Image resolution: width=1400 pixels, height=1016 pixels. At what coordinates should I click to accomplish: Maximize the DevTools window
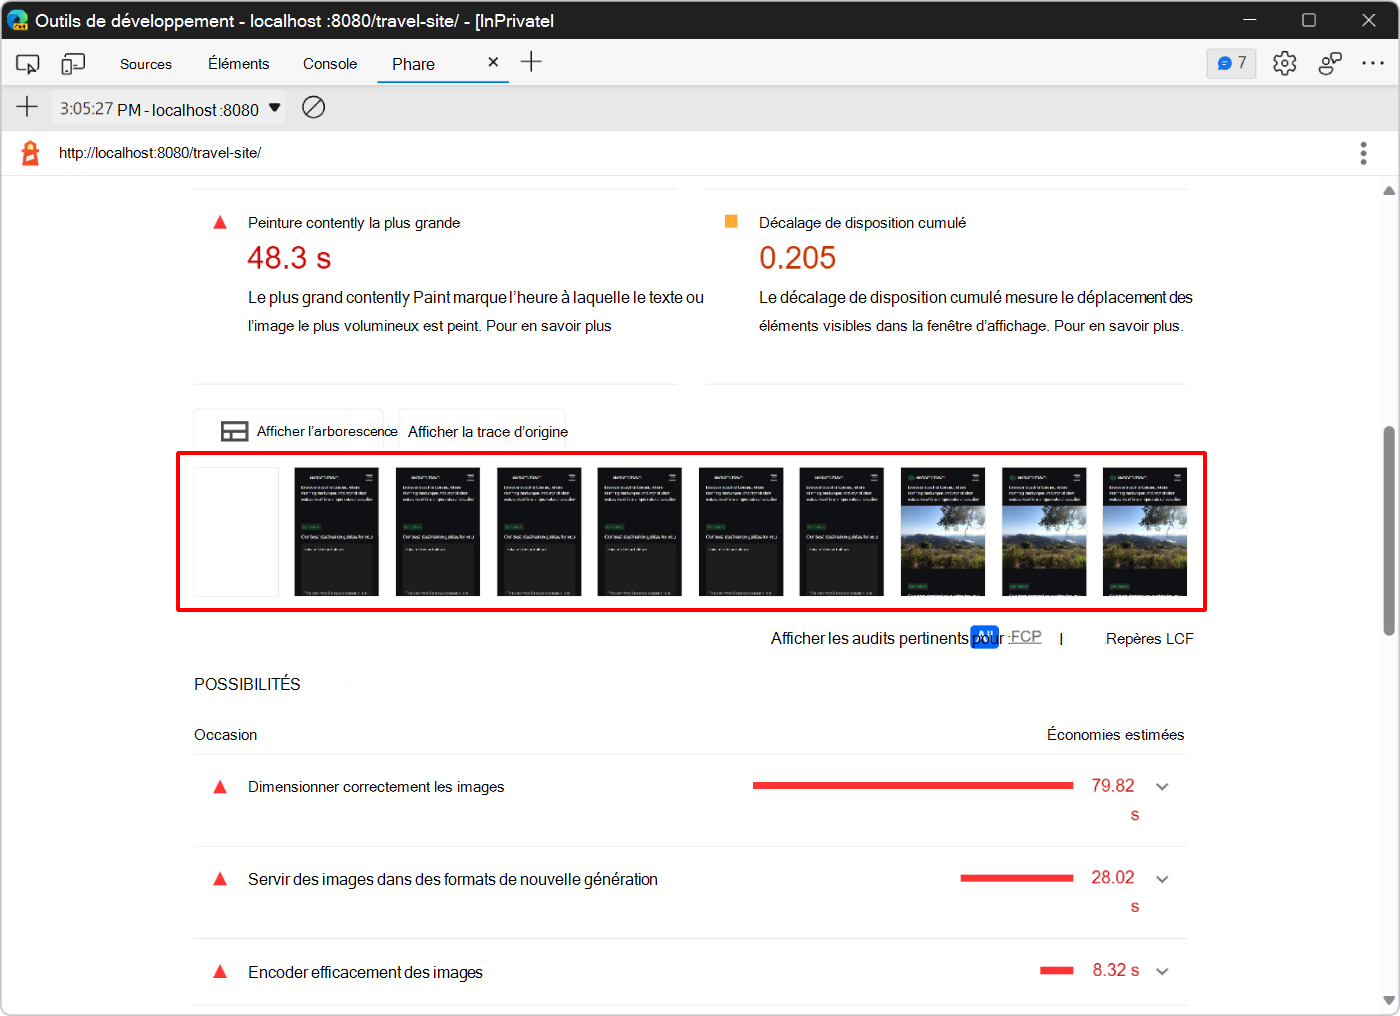1308,20
